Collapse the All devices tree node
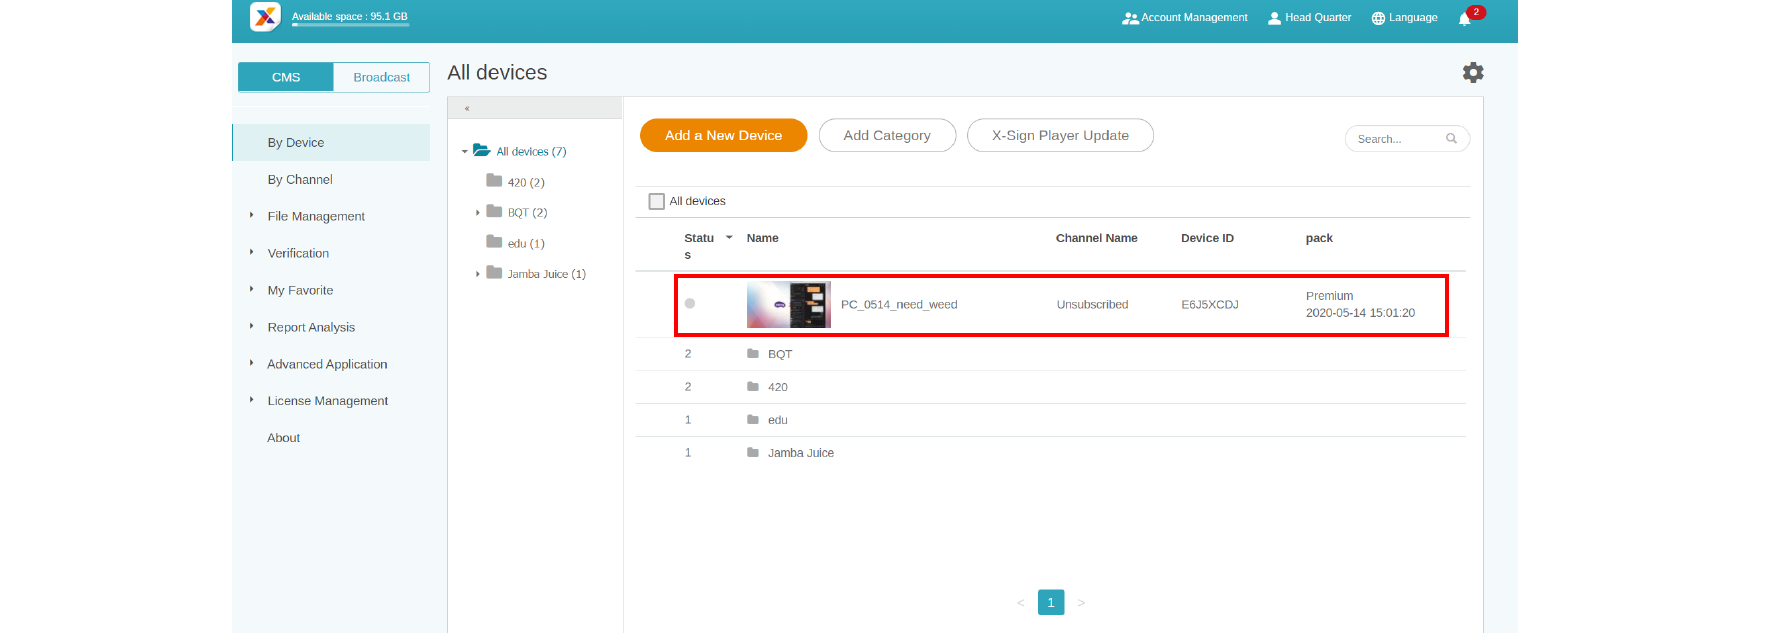 point(465,152)
